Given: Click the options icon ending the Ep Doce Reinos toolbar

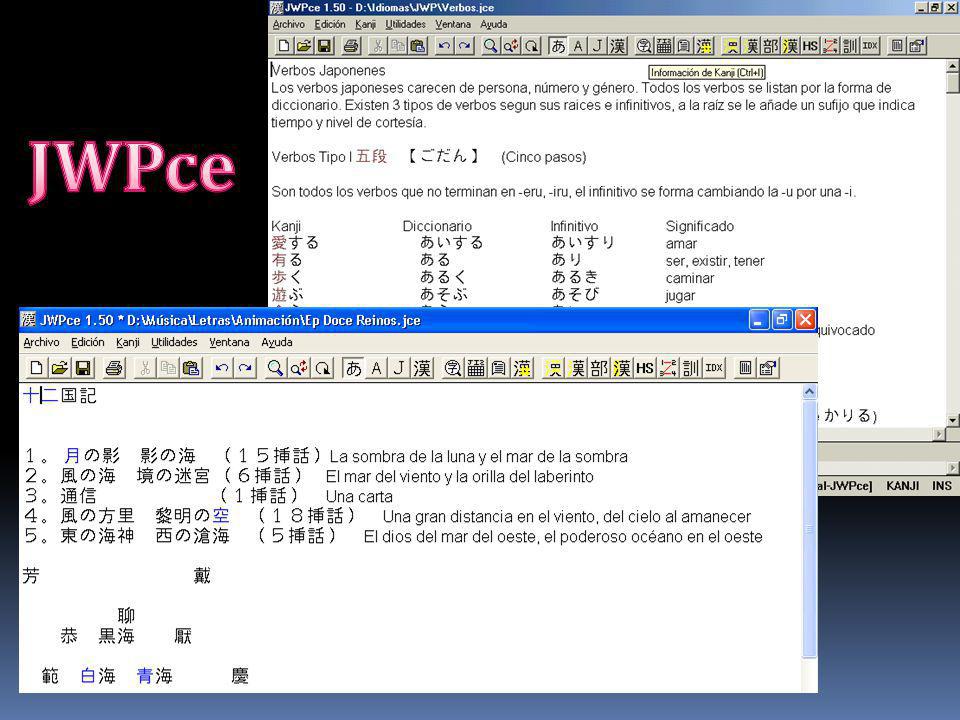Looking at the screenshot, I should tap(768, 368).
